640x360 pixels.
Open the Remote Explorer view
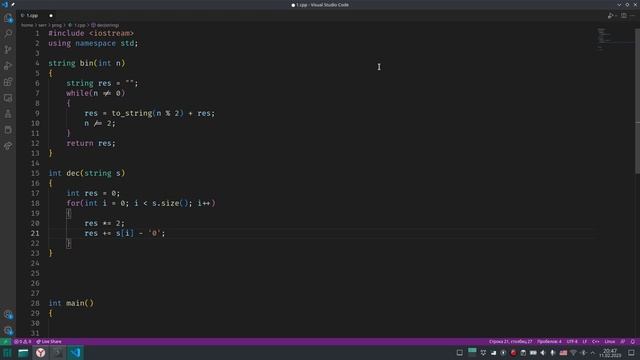click(x=8, y=98)
